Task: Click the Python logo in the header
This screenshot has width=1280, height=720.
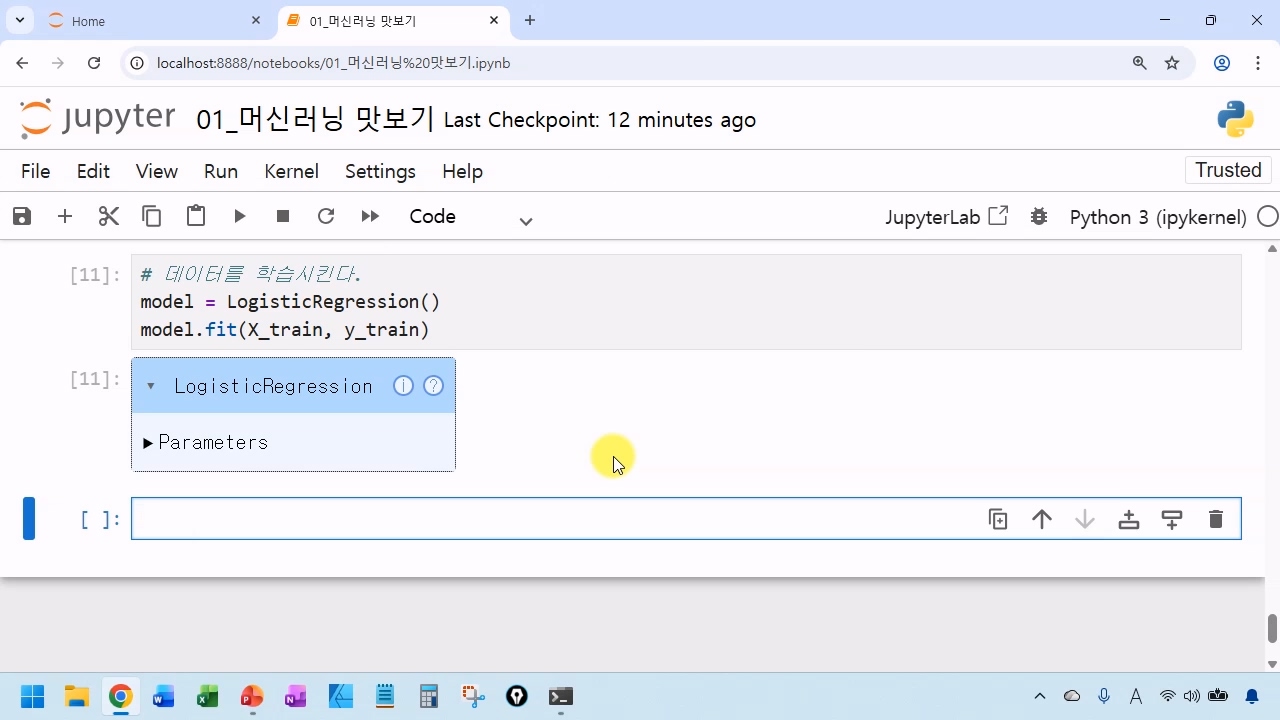Action: 1236,119
